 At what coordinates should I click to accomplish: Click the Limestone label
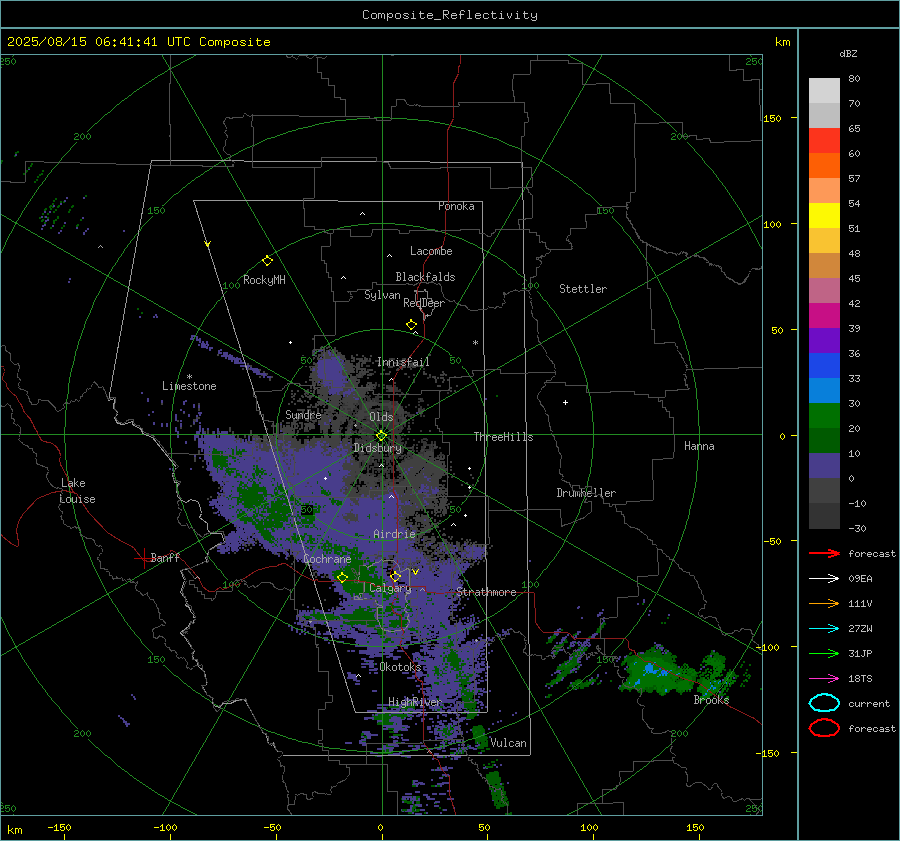pyautogui.click(x=189, y=386)
